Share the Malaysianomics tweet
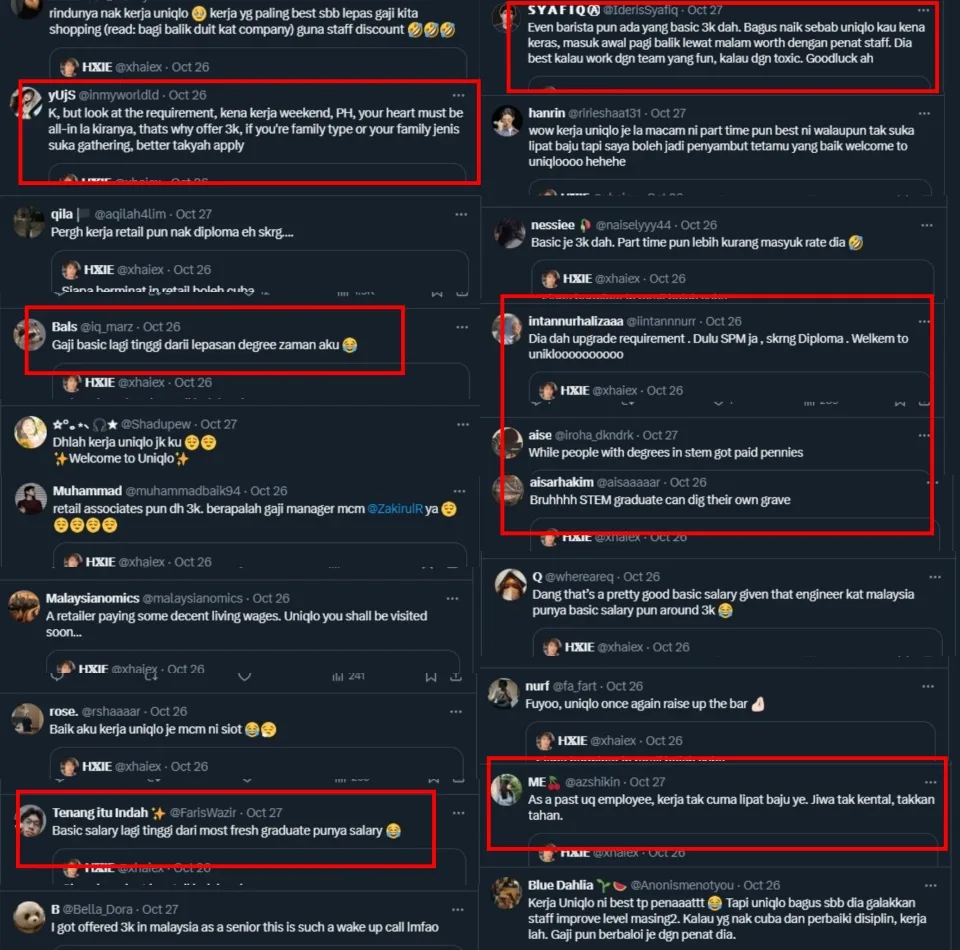The width and height of the screenshot is (960, 950). click(x=456, y=676)
